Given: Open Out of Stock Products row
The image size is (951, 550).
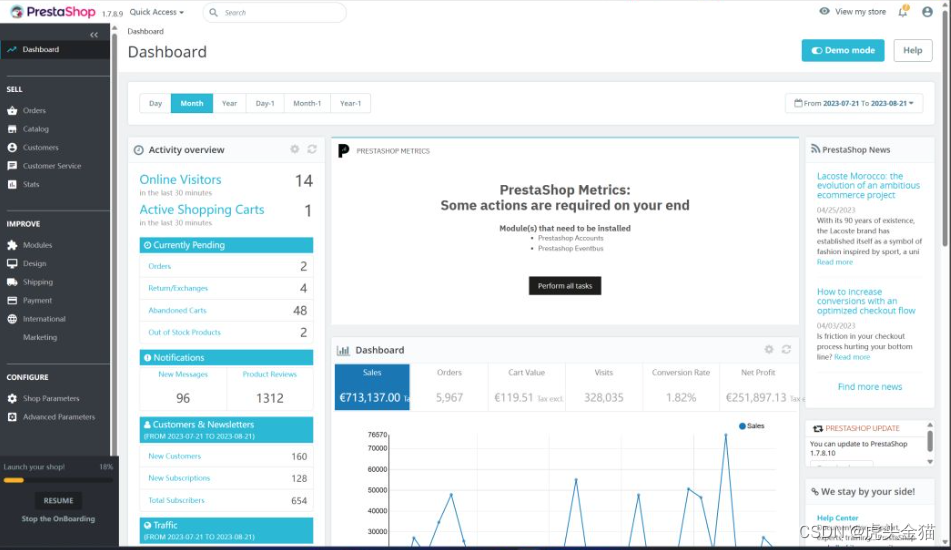Looking at the screenshot, I should point(226,332).
